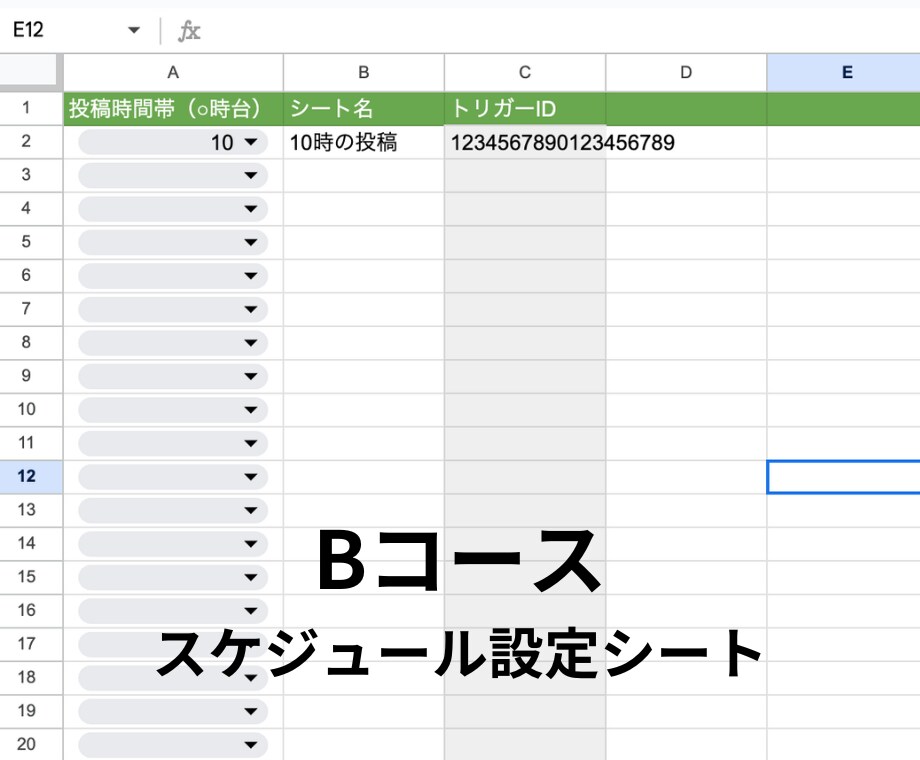Click cell D2 right of the trigger ID
The width and height of the screenshot is (920, 760).
(686, 143)
